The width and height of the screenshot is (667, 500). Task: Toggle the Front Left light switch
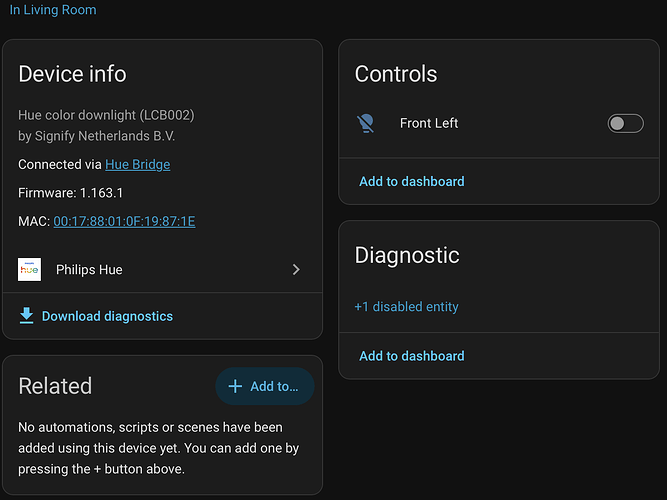(625, 123)
